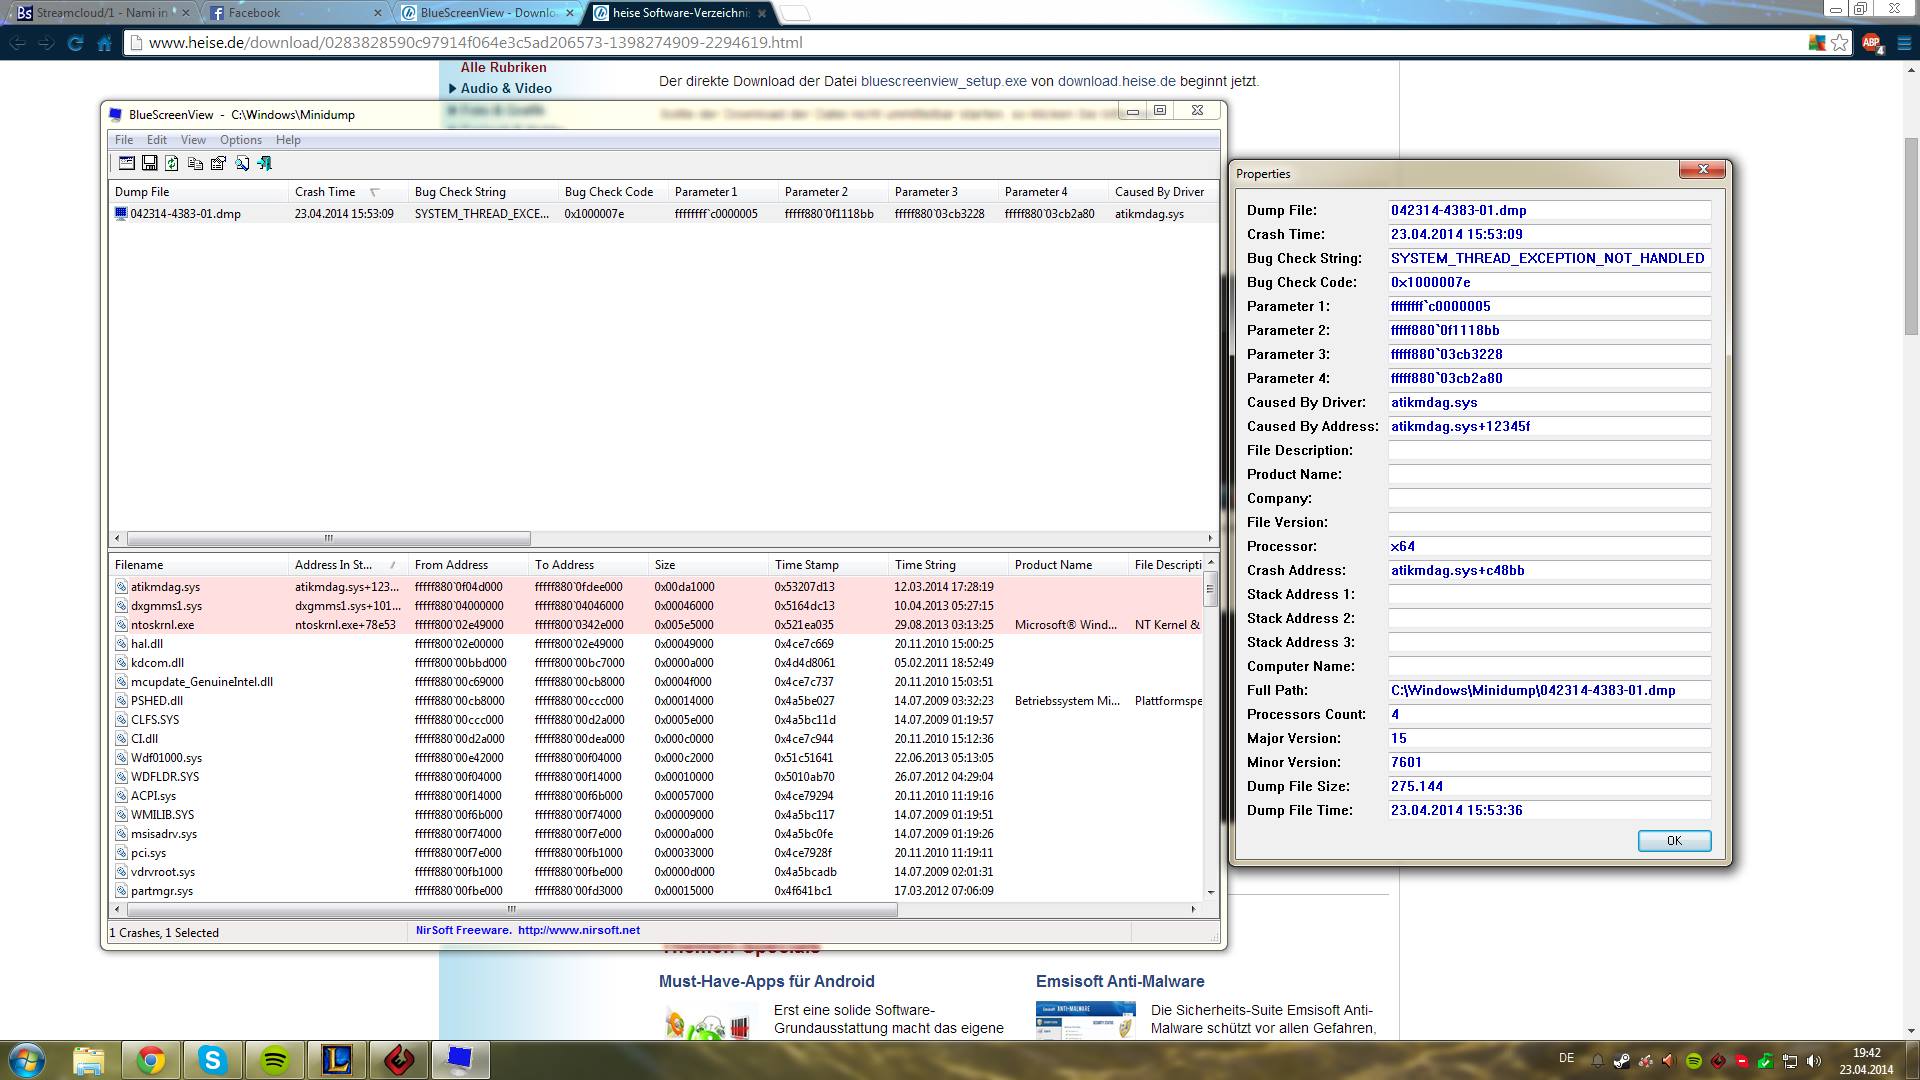Open Spotify from the taskbar

point(275,1060)
